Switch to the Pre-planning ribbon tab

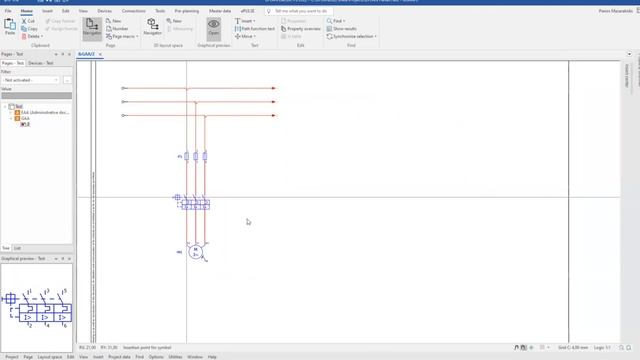pos(187,11)
